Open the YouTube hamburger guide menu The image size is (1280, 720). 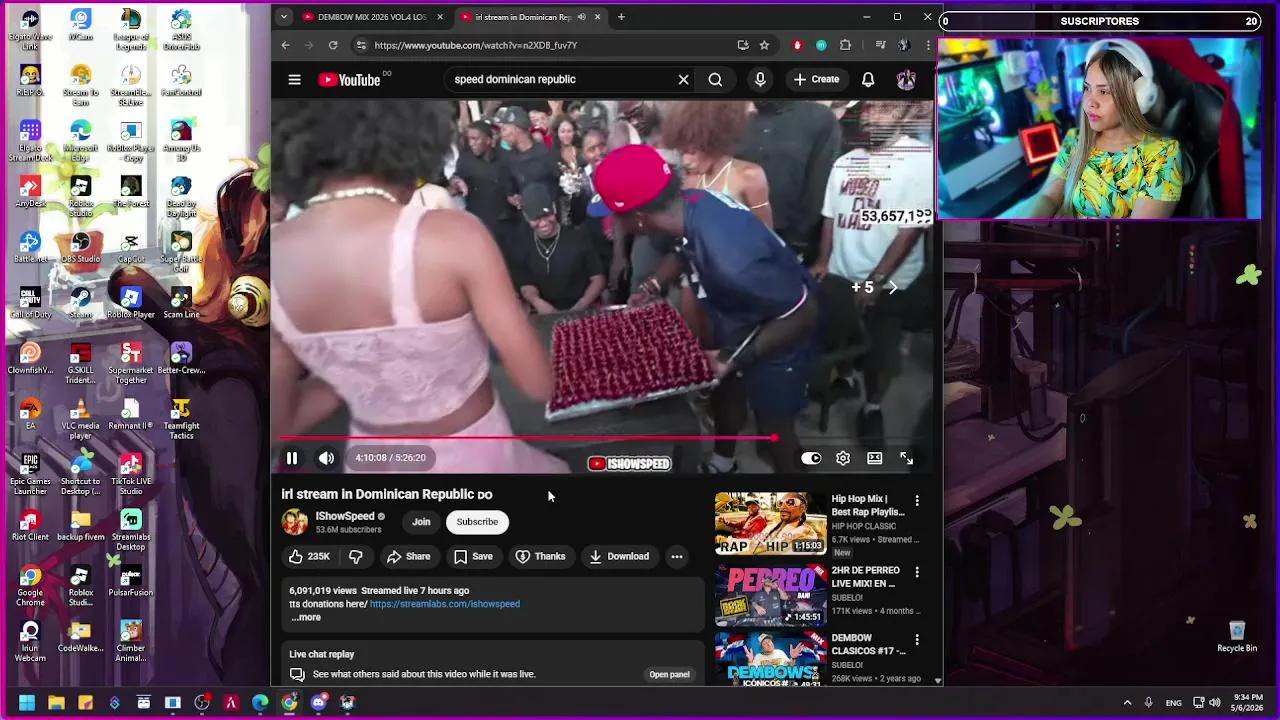[x=294, y=79]
